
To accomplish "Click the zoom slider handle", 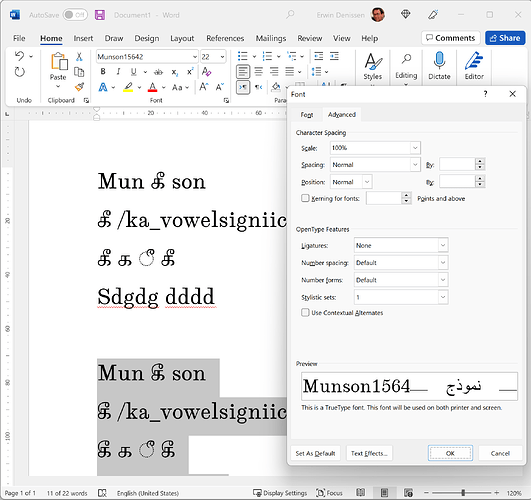I will [x=463, y=493].
